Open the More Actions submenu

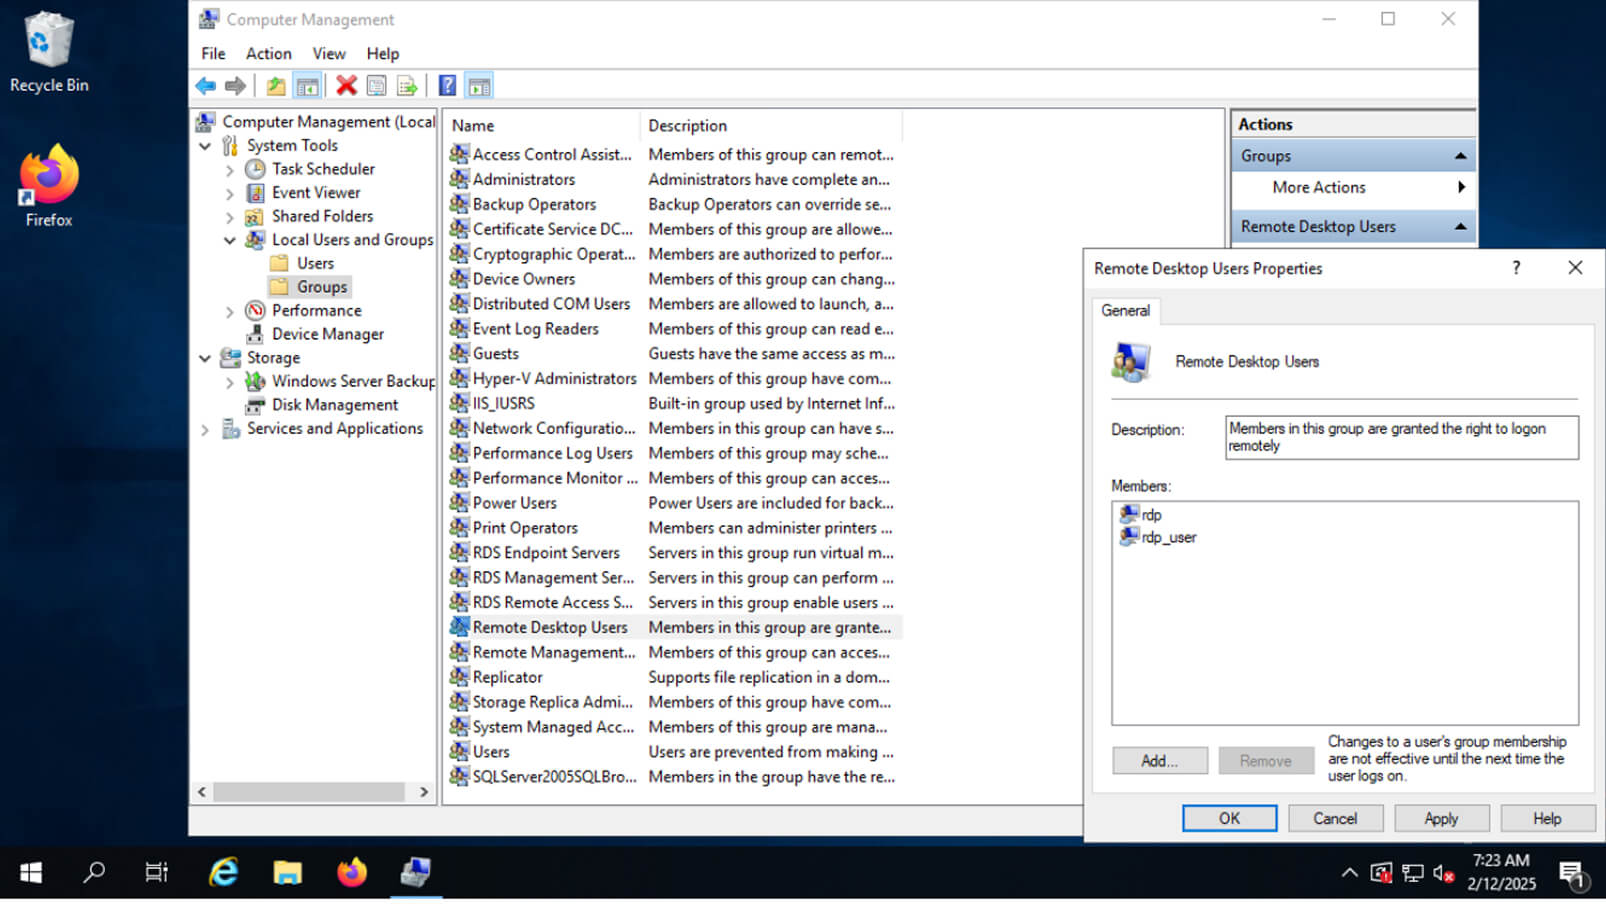point(1353,187)
